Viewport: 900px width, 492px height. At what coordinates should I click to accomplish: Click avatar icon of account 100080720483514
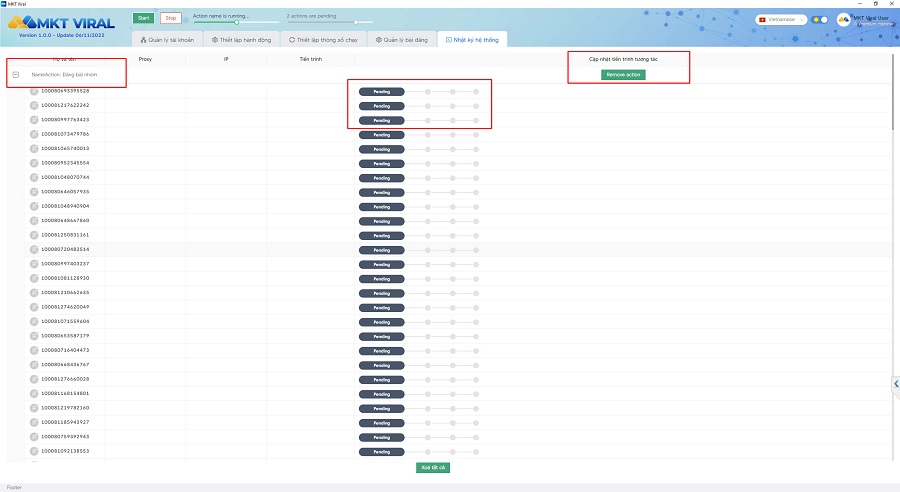34,249
